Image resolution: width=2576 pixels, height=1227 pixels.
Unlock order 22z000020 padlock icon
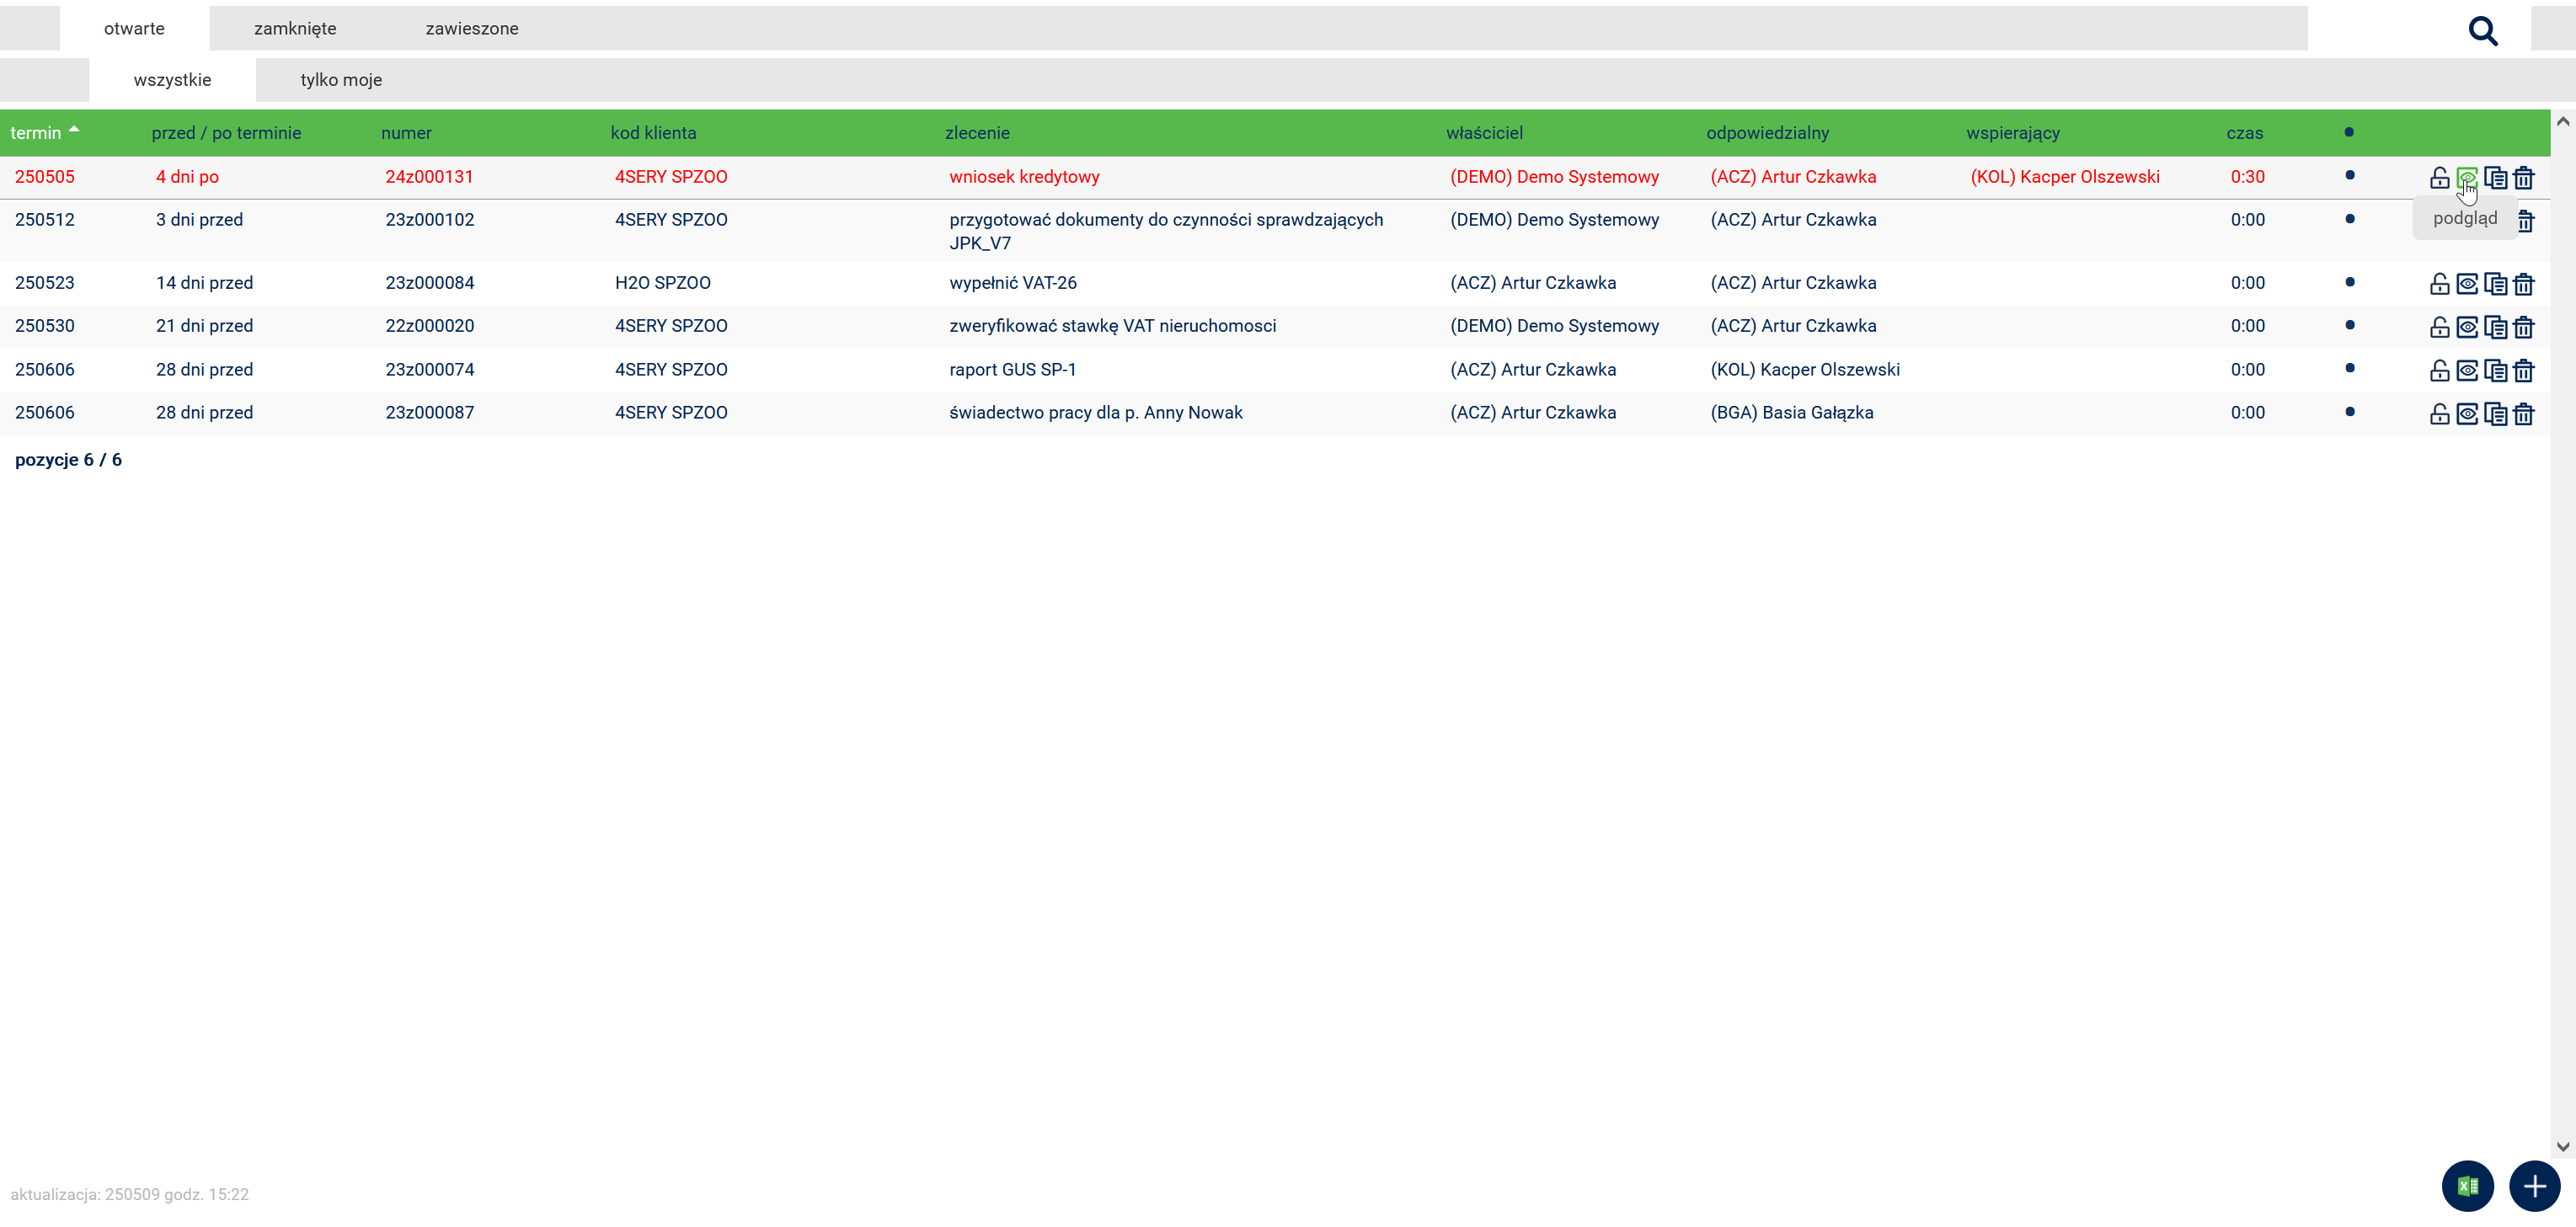pyautogui.click(x=2439, y=327)
